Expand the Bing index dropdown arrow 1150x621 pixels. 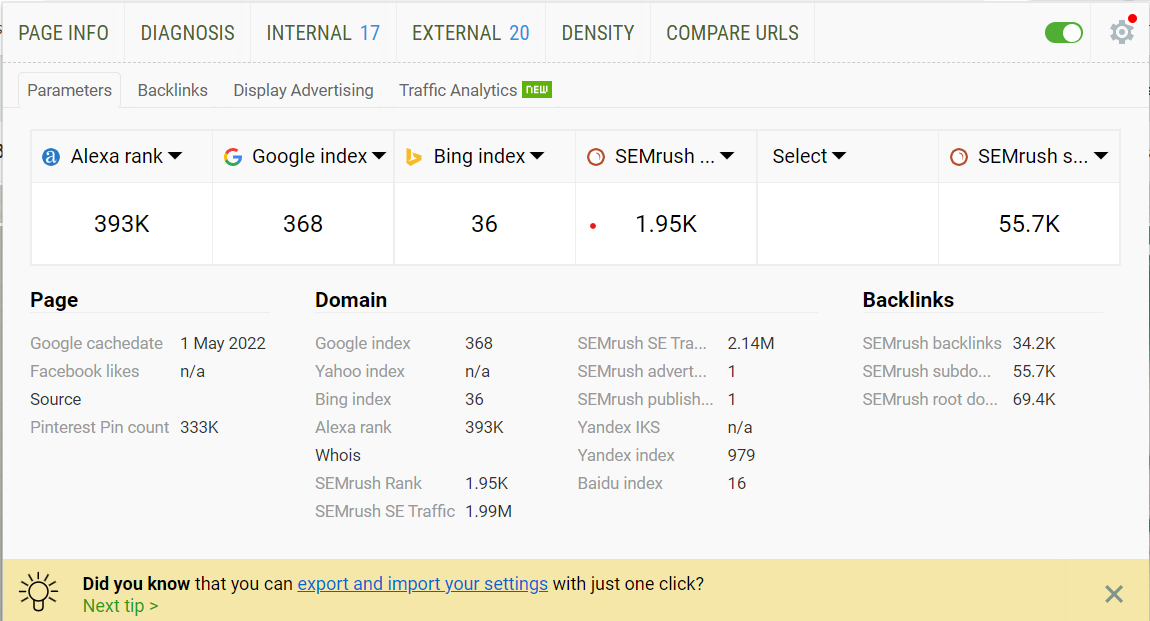click(537, 156)
